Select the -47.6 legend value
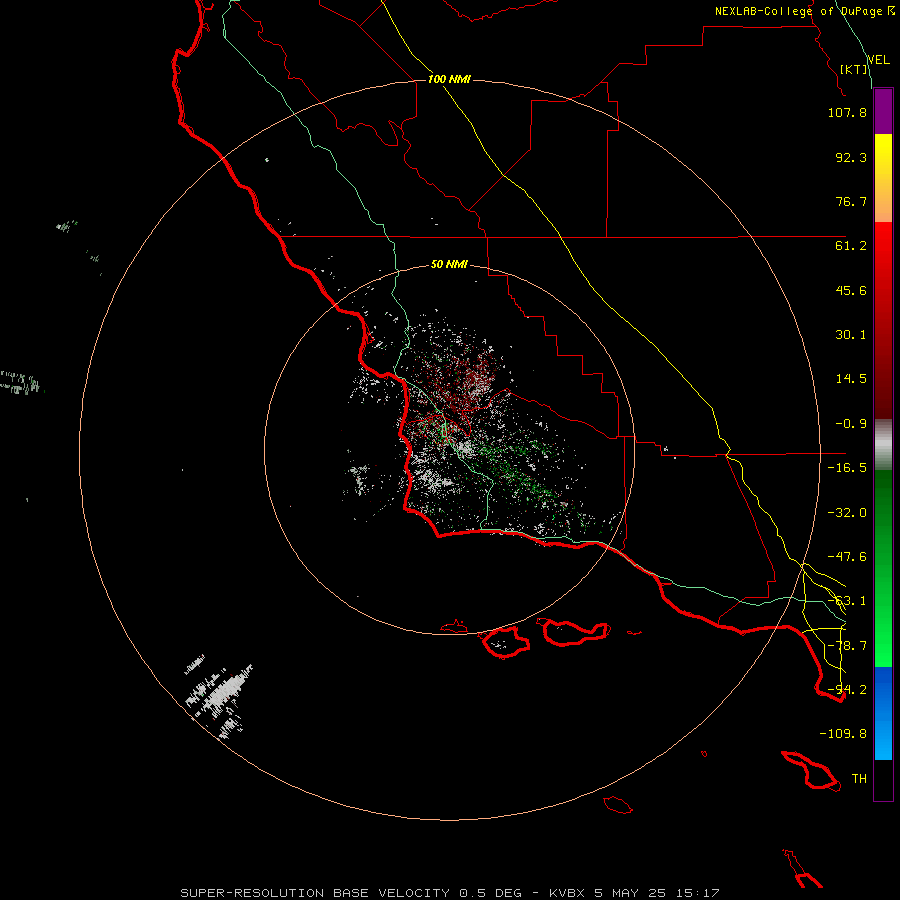 [x=847, y=557]
